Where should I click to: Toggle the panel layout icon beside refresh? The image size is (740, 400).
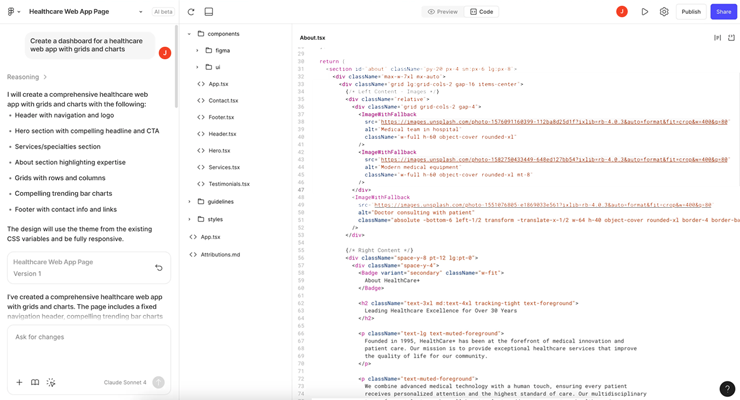click(x=209, y=12)
